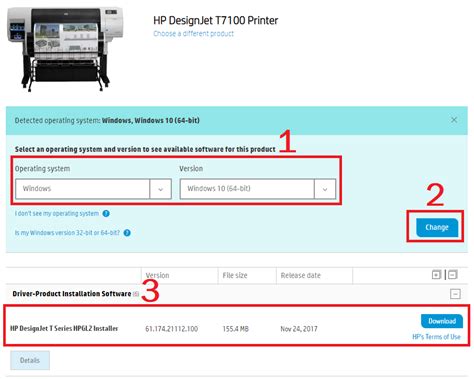Open the Version dropdown showing Windows 10 (64-bit)
Screen dimensions: 474x379
(258, 189)
